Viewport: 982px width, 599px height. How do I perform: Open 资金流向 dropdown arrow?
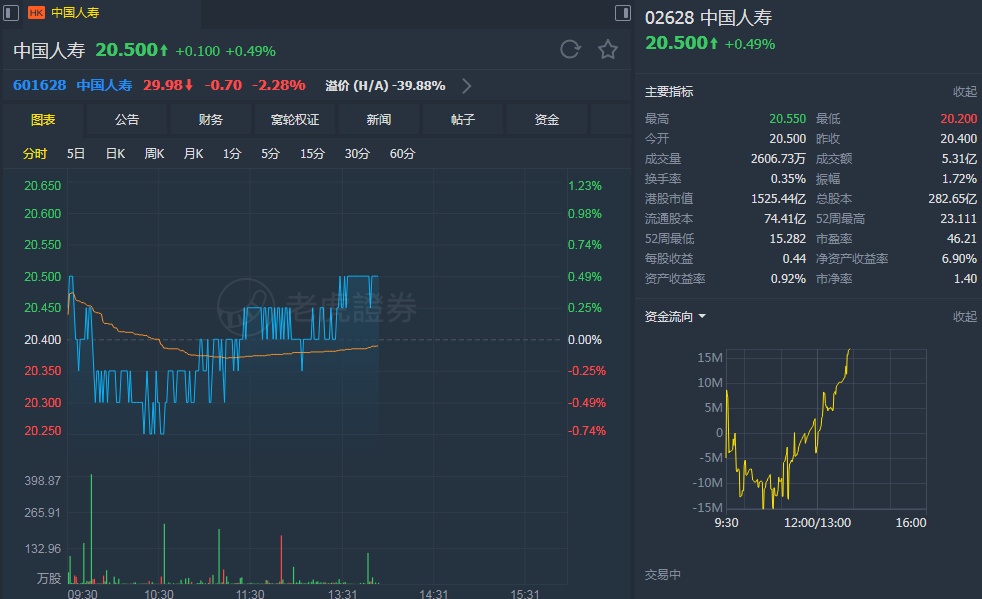coord(702,316)
